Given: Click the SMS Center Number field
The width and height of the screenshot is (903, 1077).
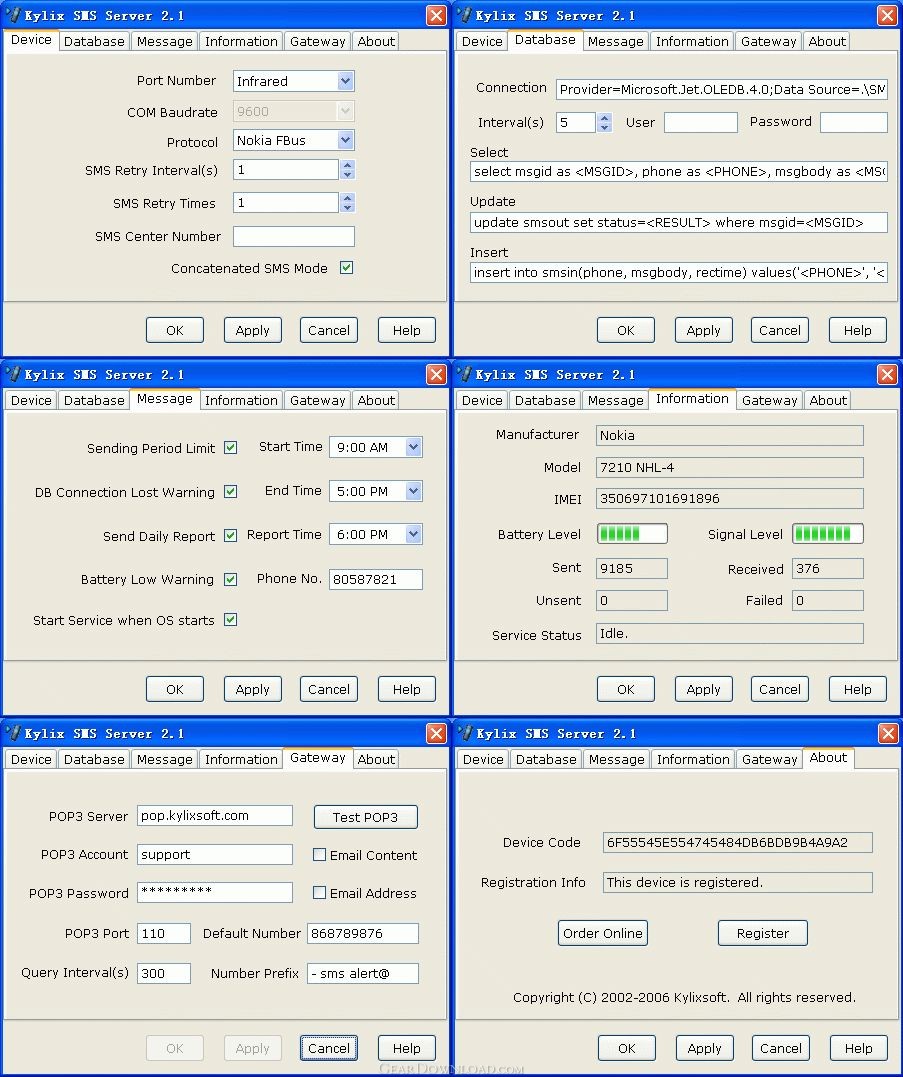Looking at the screenshot, I should (294, 236).
